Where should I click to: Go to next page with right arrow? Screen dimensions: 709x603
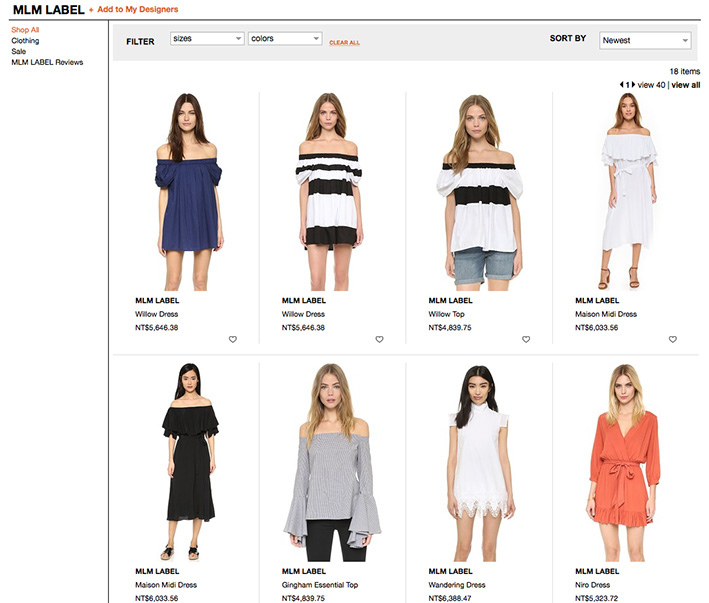633,85
